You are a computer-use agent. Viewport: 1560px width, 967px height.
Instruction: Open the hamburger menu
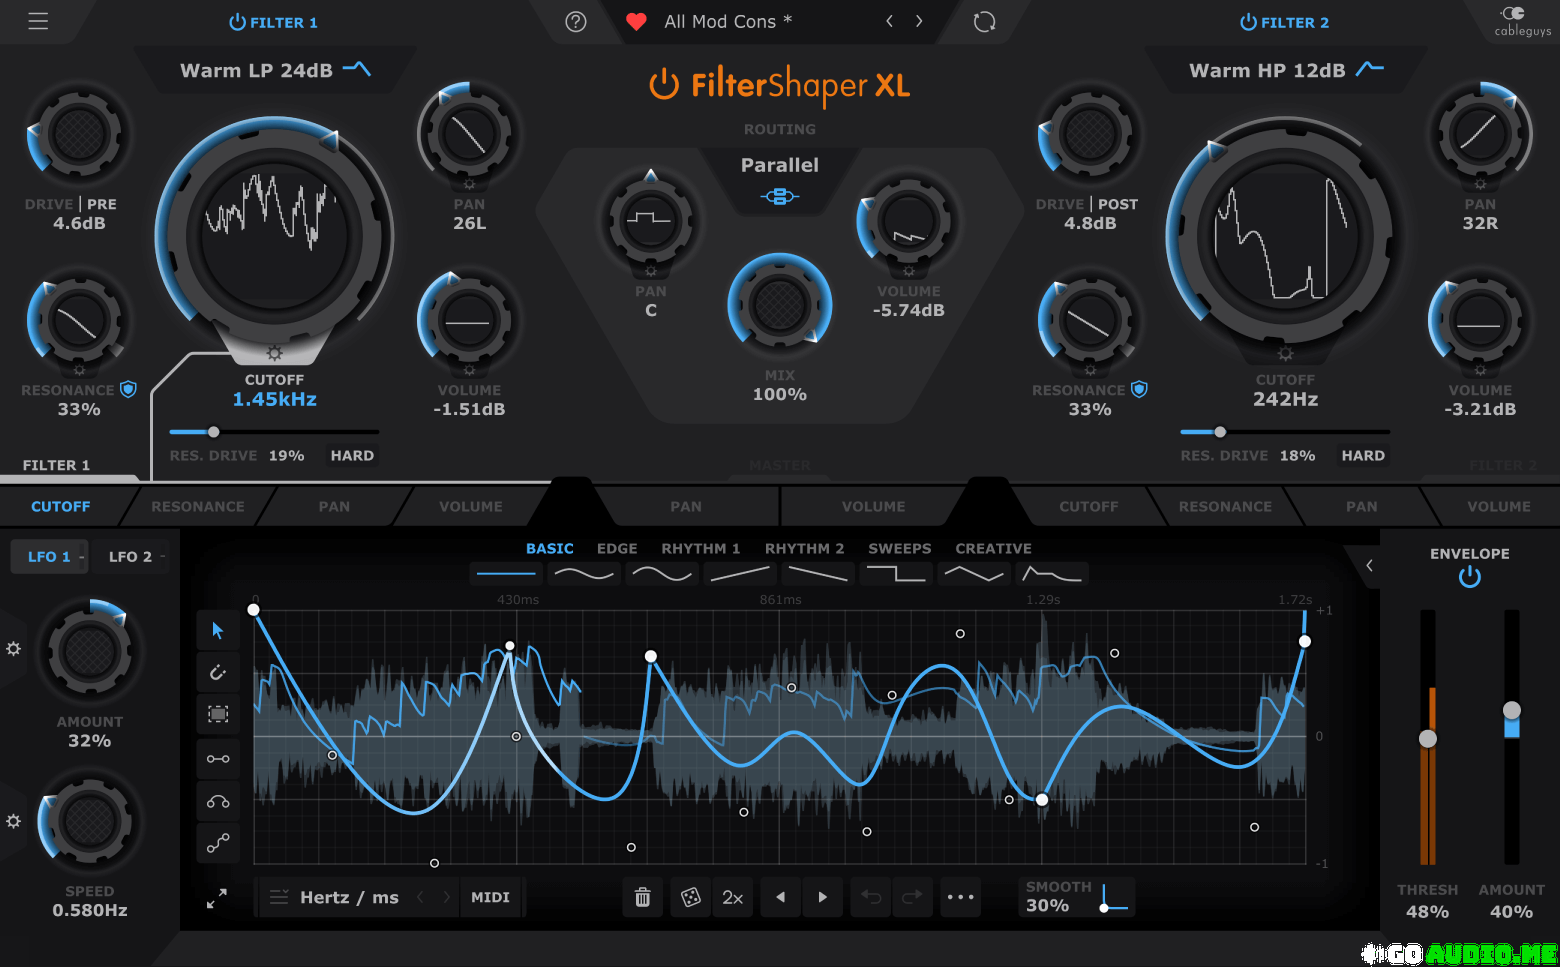click(38, 21)
